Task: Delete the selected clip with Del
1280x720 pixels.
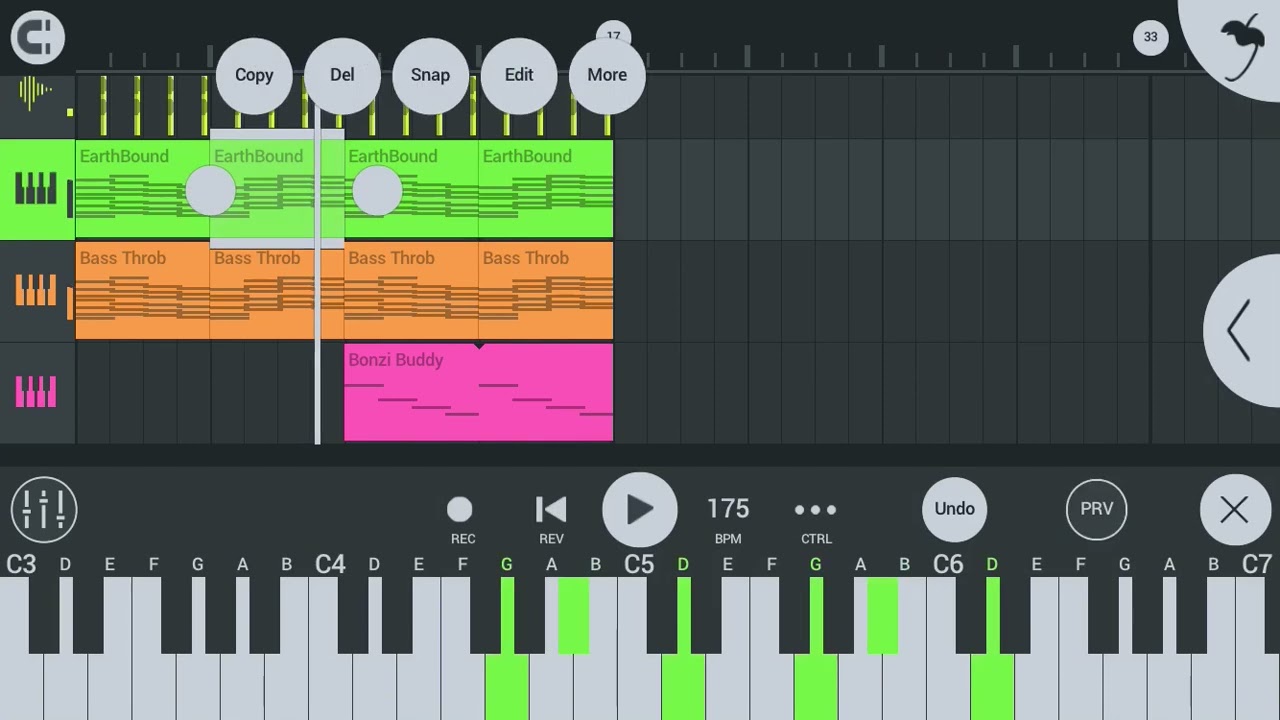Action: [x=342, y=75]
